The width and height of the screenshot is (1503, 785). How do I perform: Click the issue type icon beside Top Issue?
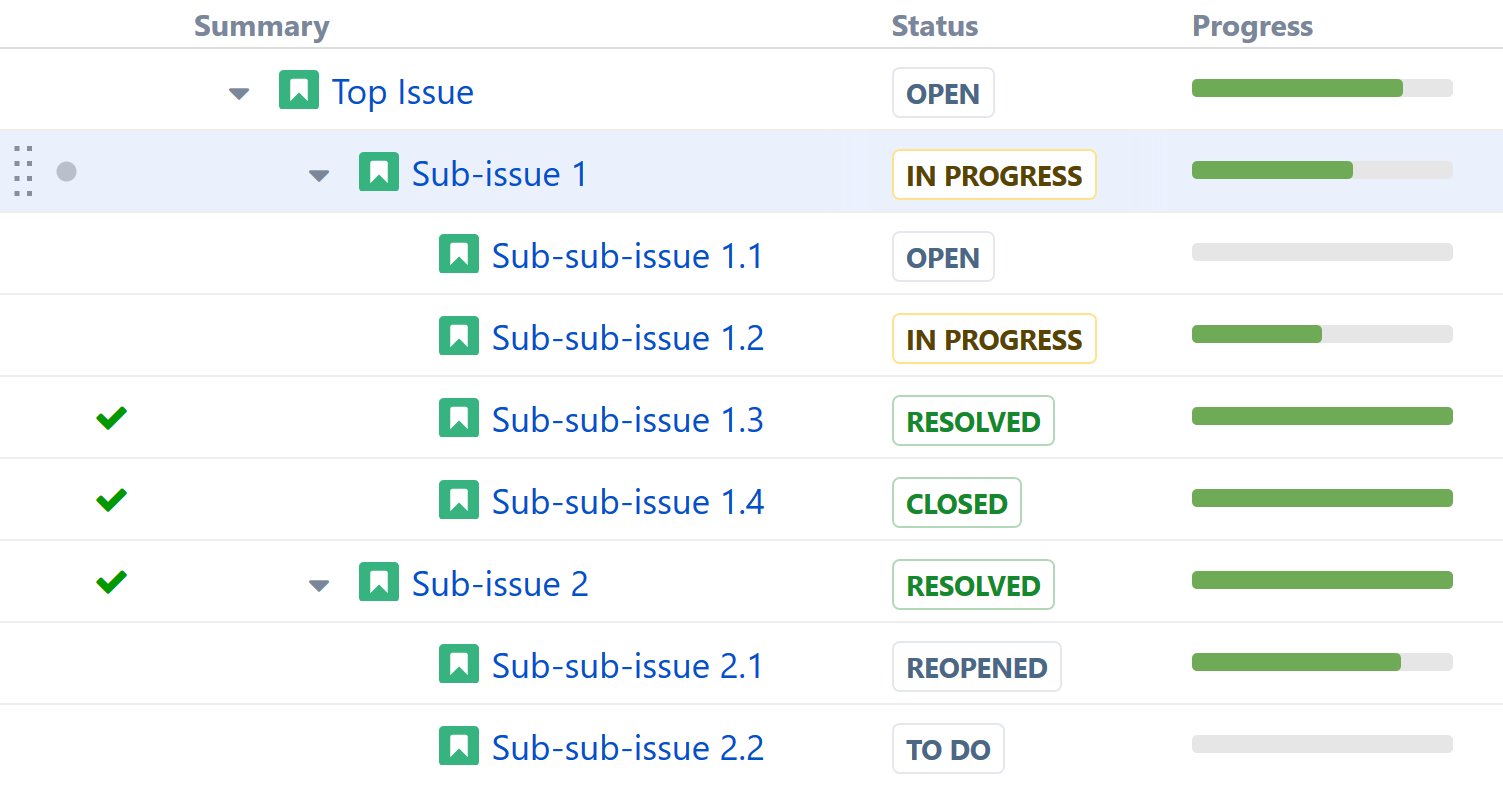[x=299, y=91]
